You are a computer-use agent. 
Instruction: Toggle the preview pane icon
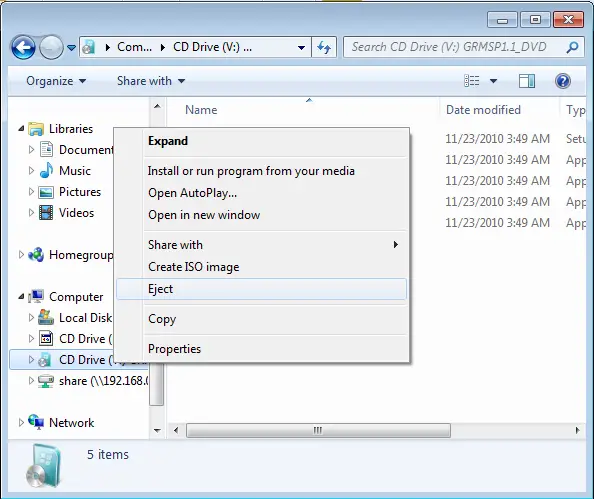[527, 81]
